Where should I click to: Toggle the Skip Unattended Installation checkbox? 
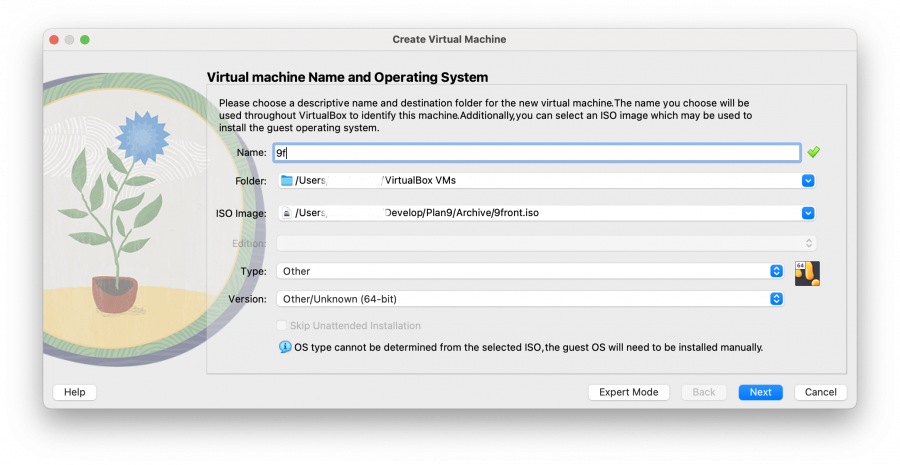pos(281,326)
